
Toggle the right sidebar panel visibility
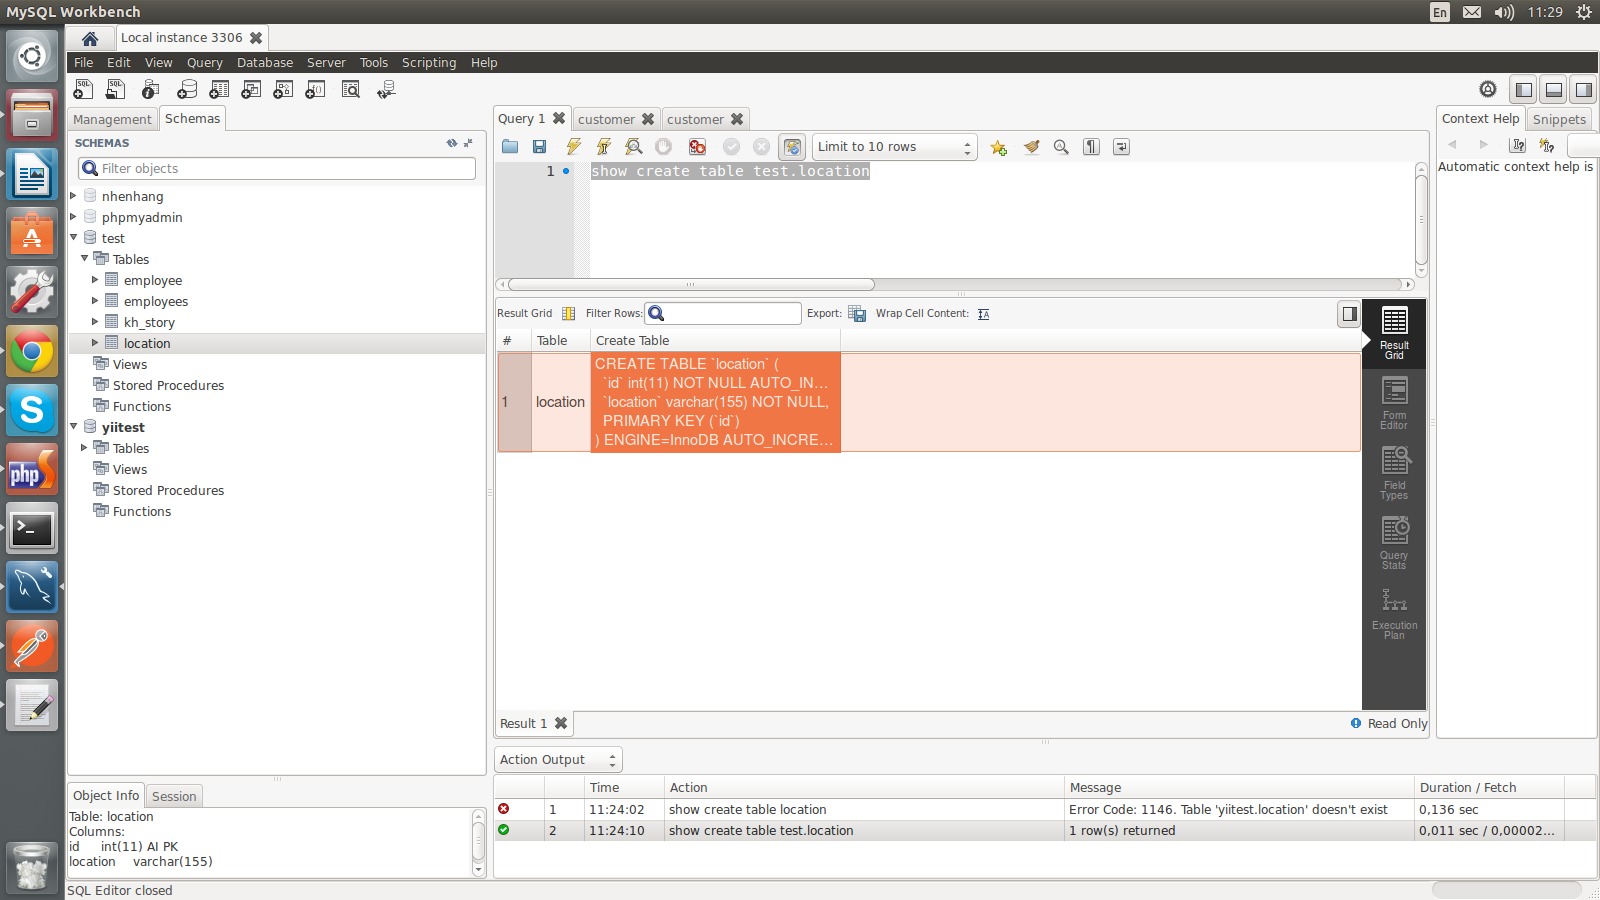pos(1583,90)
